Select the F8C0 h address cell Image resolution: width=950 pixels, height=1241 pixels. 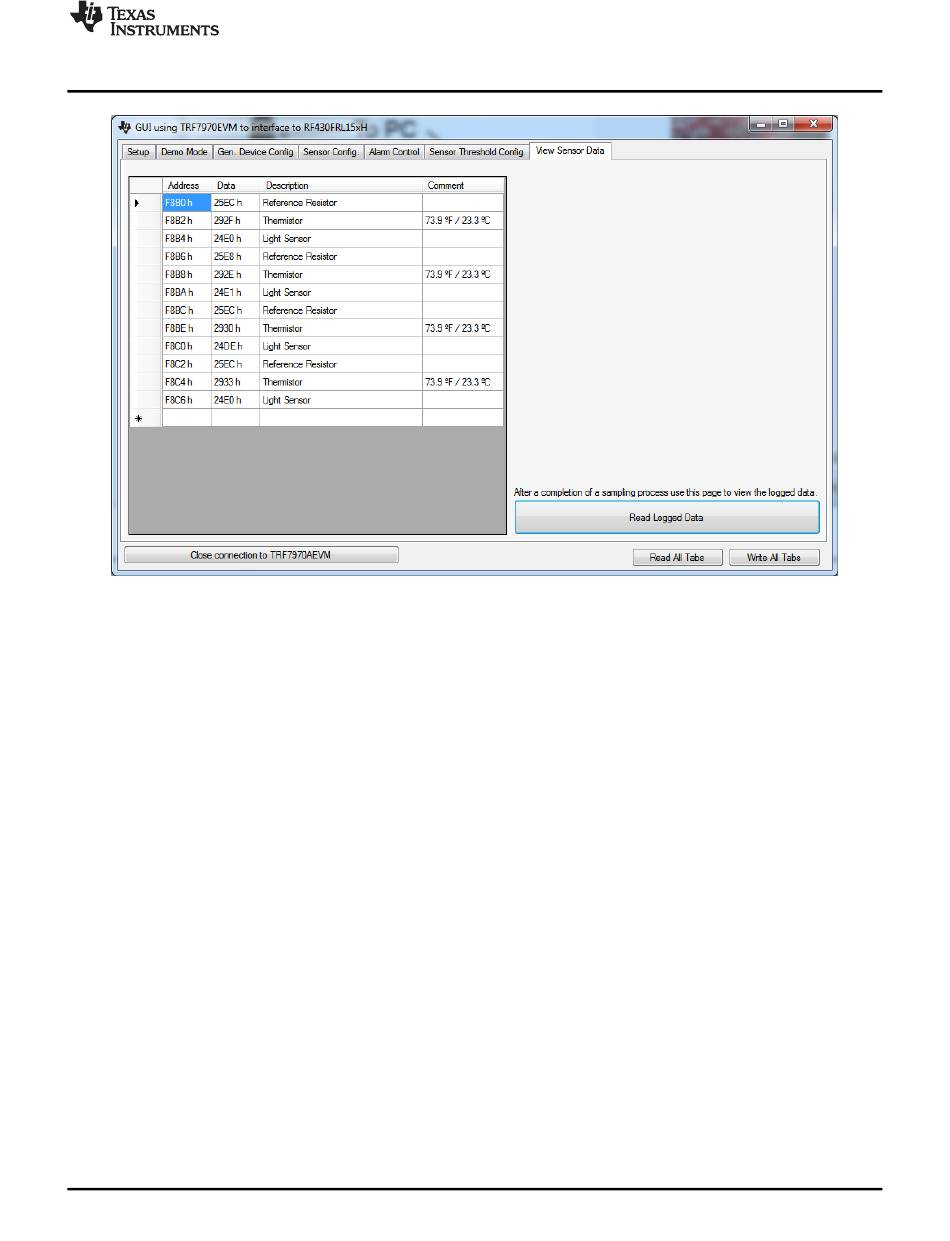tap(187, 347)
